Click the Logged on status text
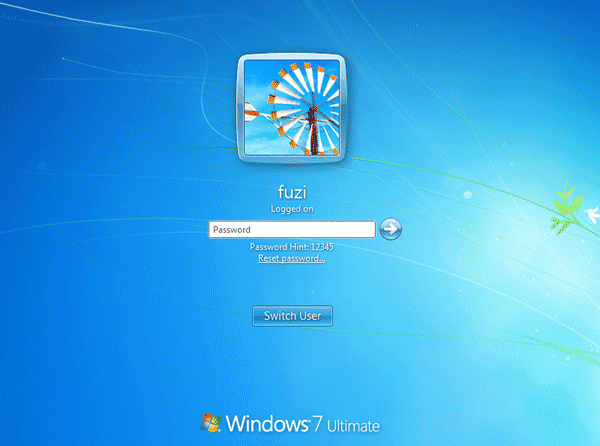Viewport: 600px width, 446px height. point(292,209)
